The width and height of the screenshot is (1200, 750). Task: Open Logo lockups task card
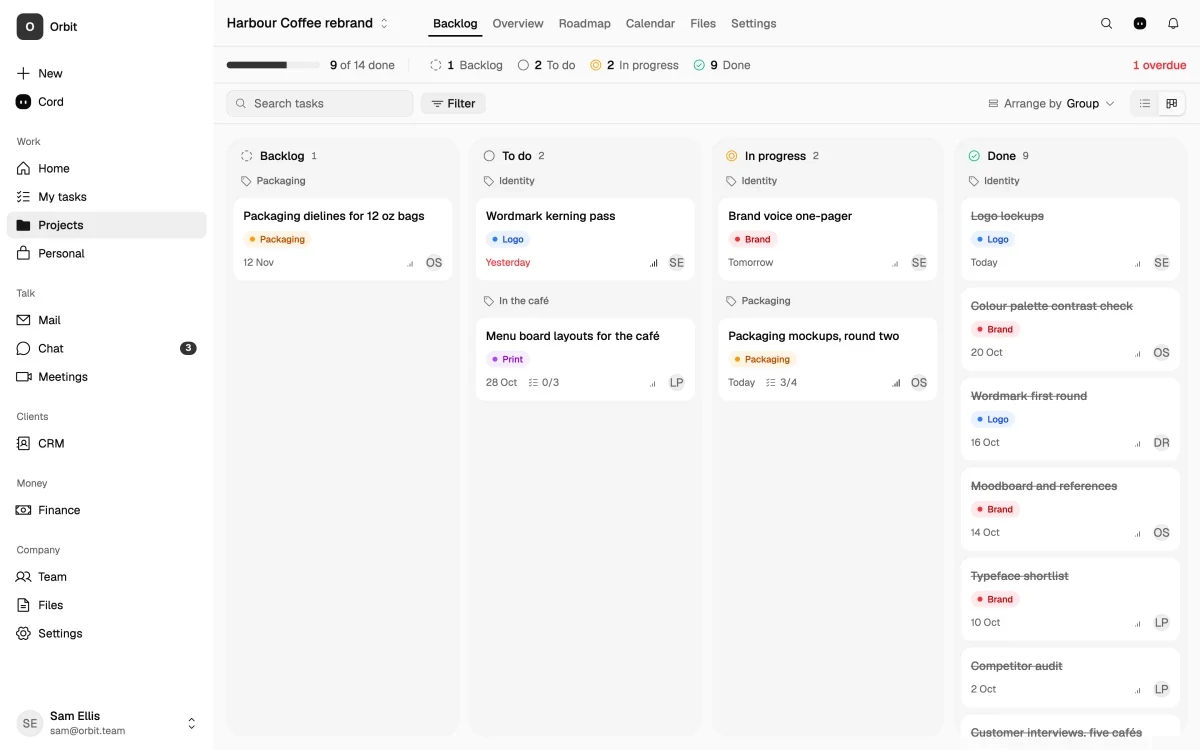[x=1070, y=239]
